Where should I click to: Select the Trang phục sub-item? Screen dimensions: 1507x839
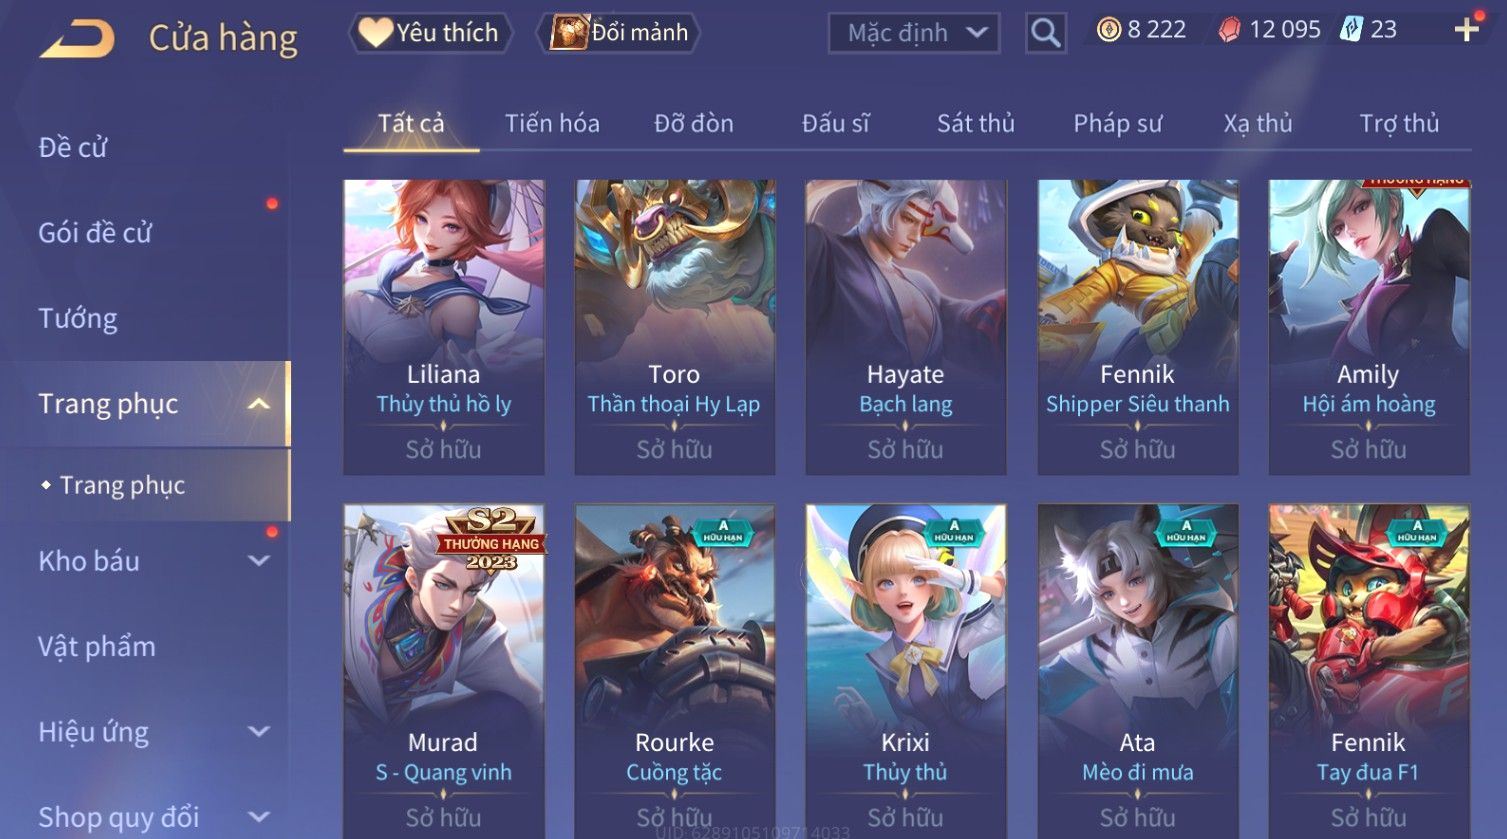tap(122, 485)
